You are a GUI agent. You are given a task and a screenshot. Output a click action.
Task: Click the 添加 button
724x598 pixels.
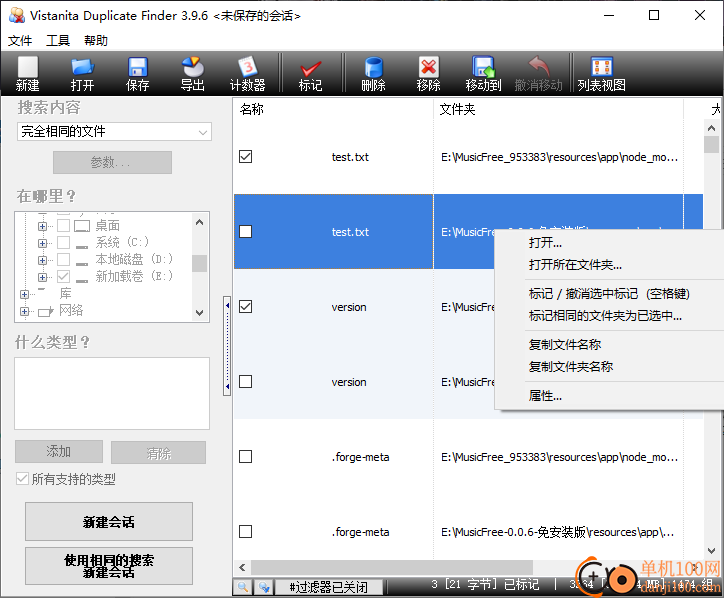point(59,452)
